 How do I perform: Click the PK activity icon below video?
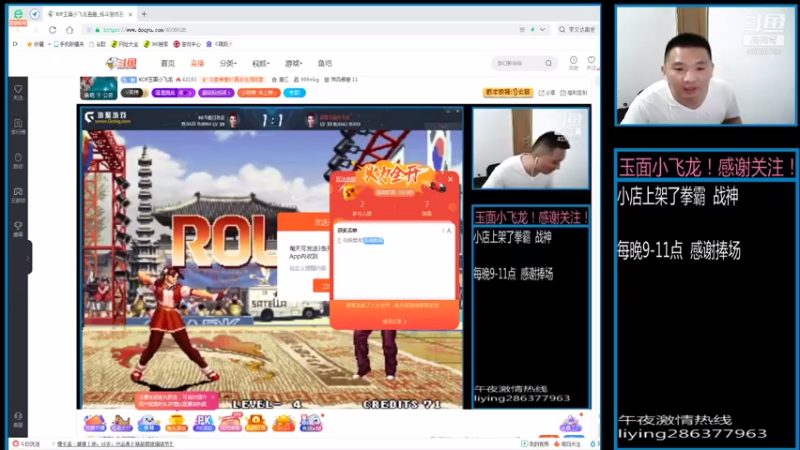click(x=203, y=423)
